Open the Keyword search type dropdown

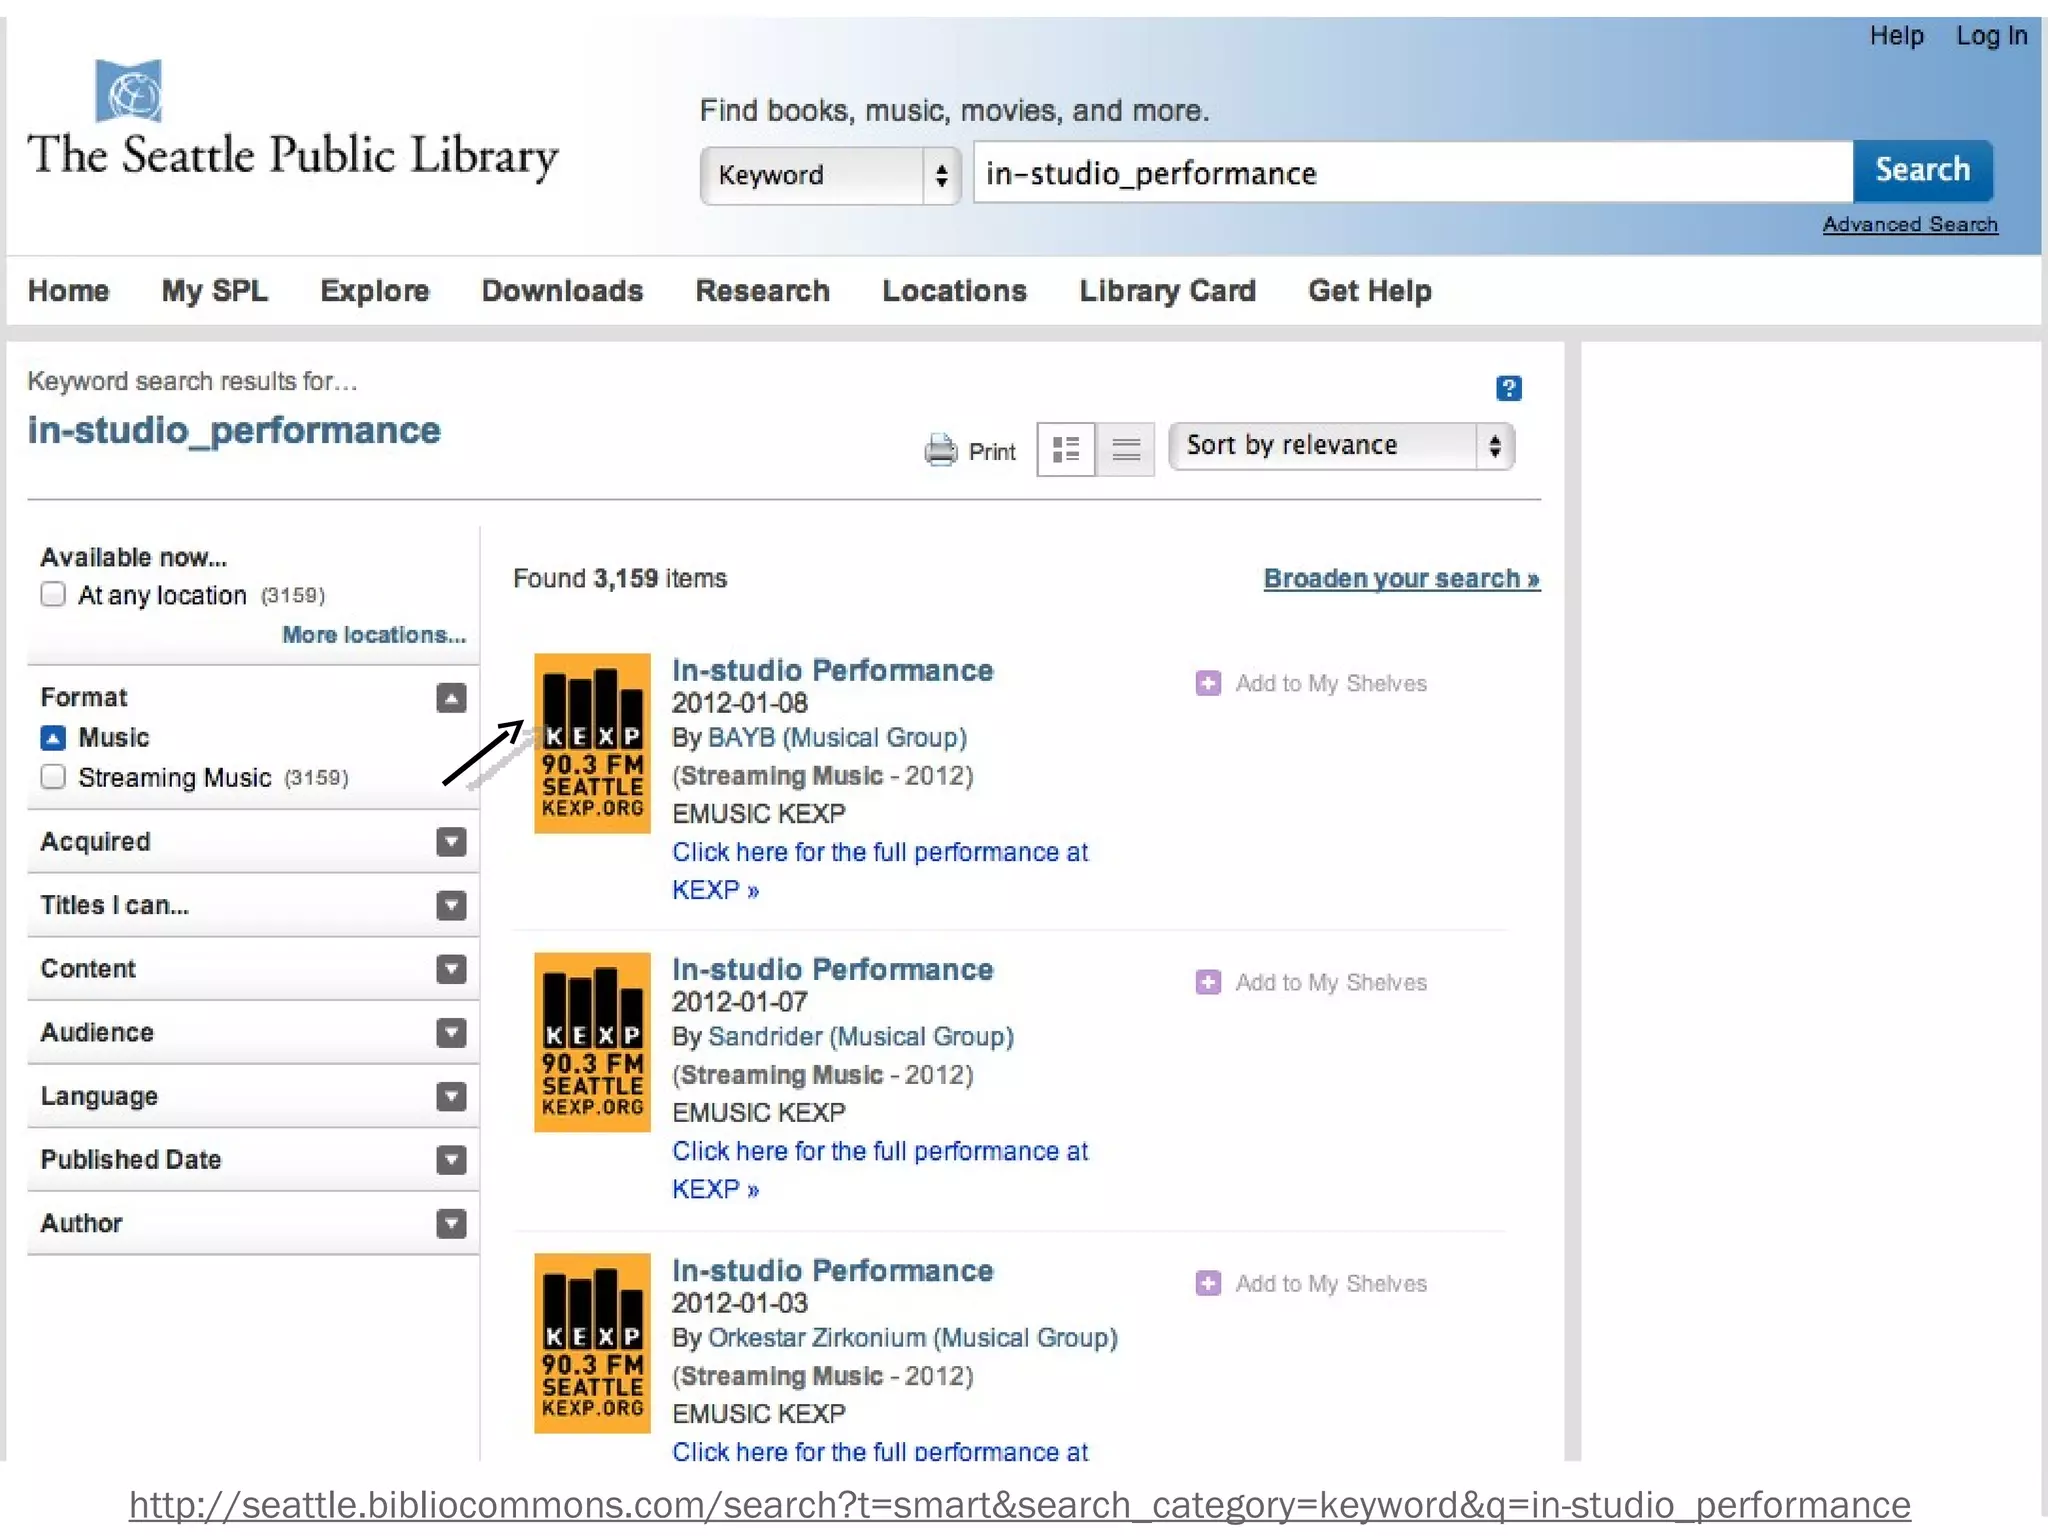click(x=830, y=175)
